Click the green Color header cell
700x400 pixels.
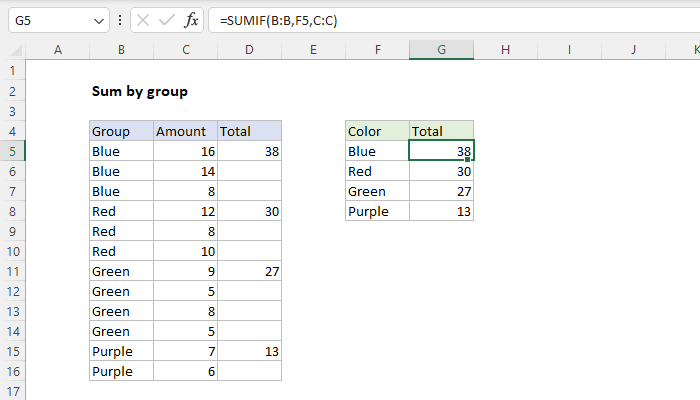point(377,131)
